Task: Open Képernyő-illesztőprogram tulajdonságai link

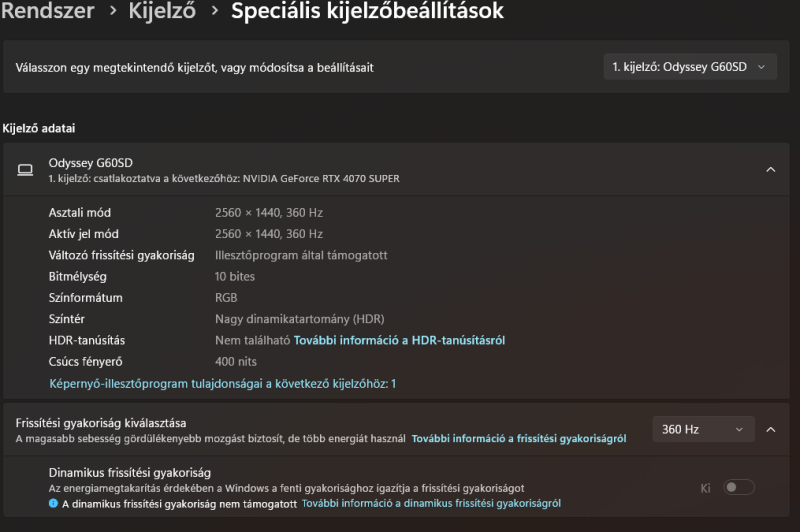Action: coord(222,384)
